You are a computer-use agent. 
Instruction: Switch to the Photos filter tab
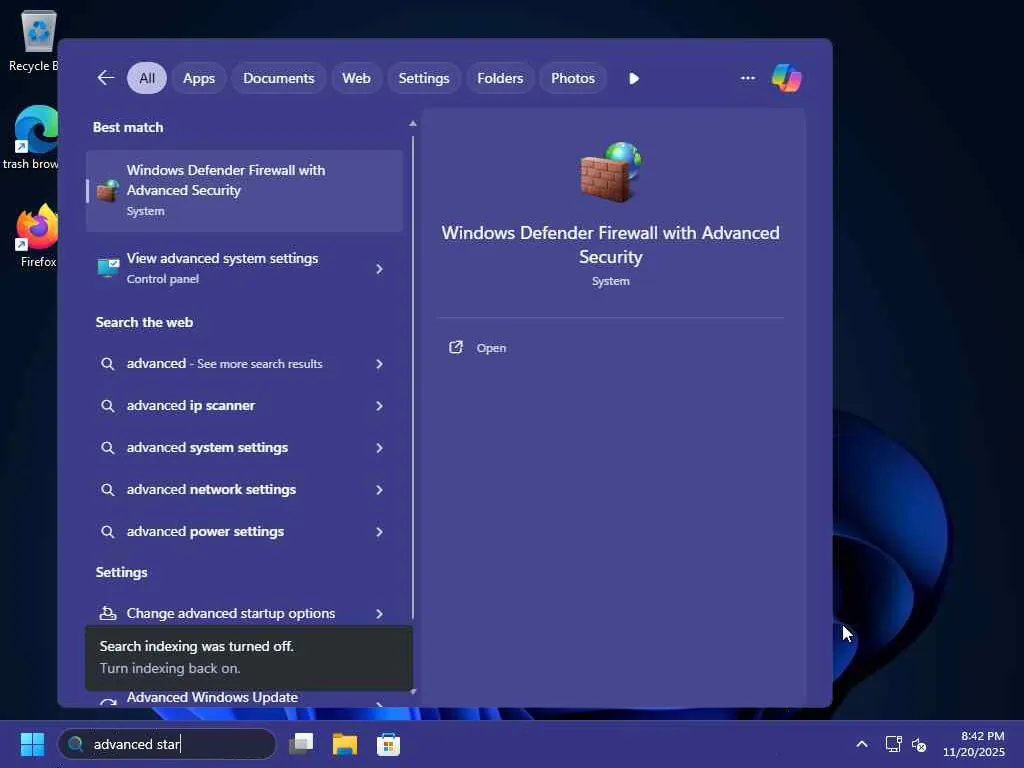pos(573,78)
